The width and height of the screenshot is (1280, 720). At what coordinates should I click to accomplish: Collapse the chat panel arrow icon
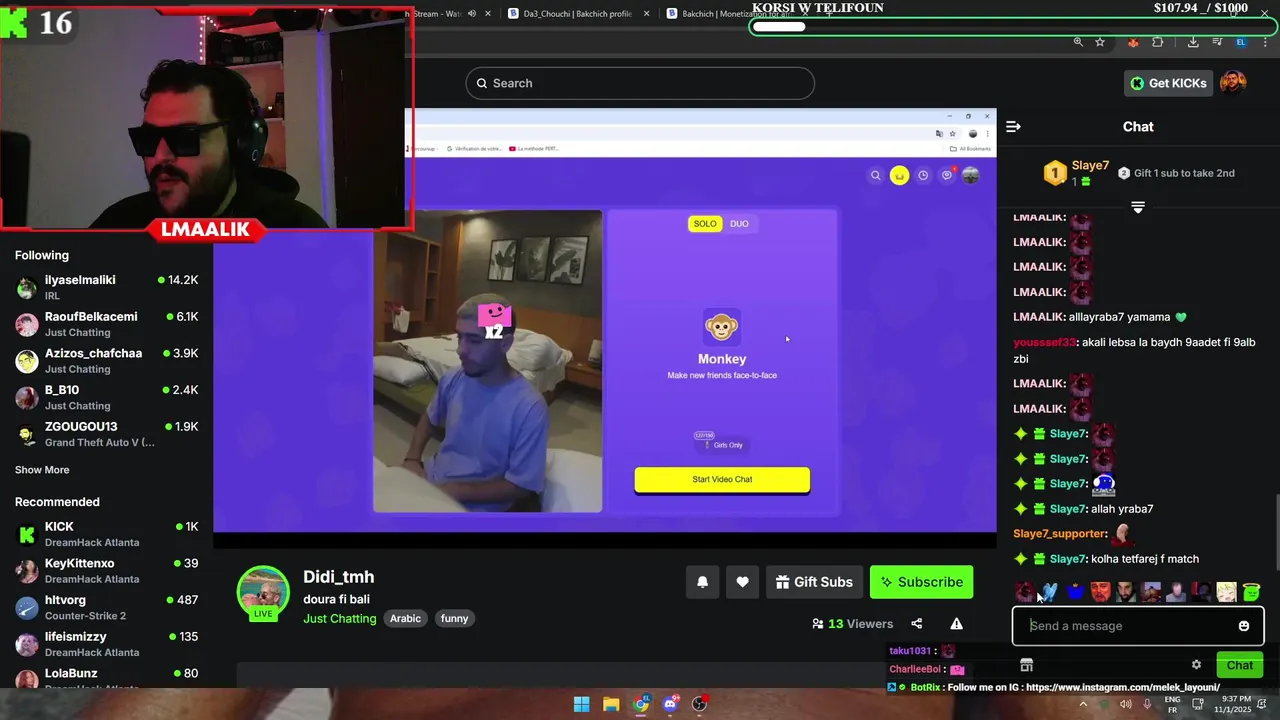1013,127
